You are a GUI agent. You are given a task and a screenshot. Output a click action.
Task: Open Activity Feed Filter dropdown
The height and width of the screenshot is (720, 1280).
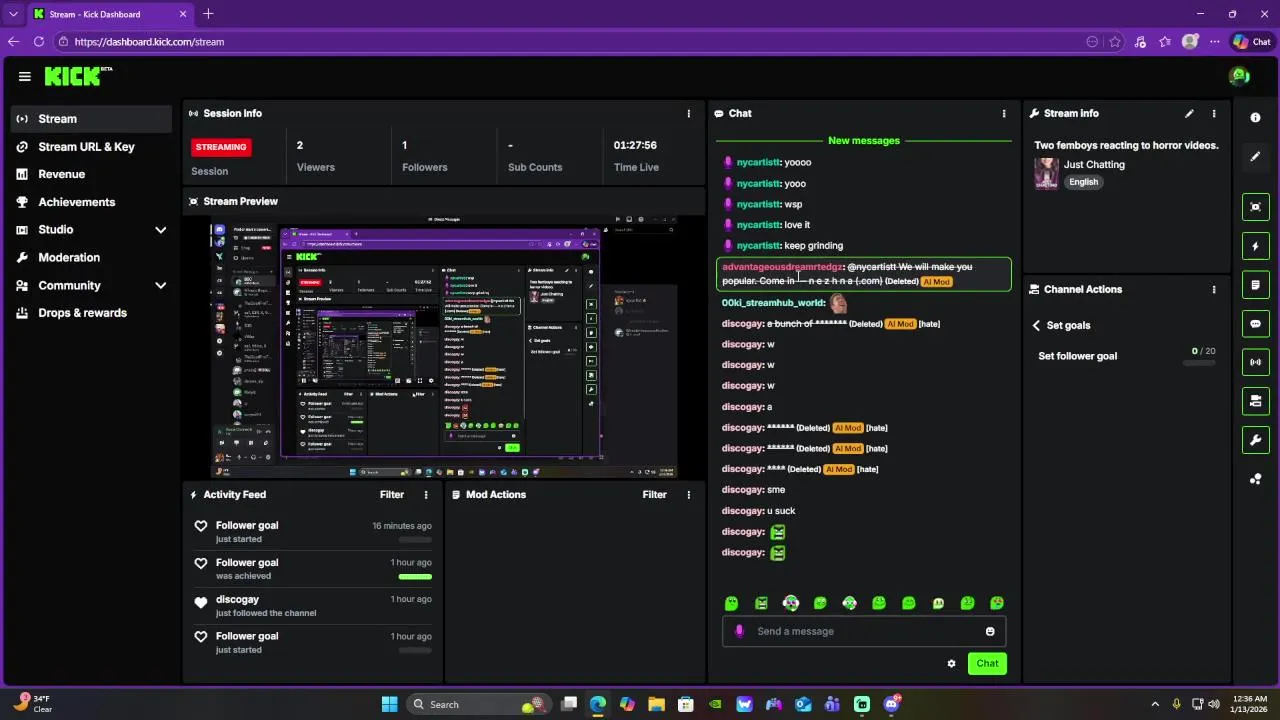[x=392, y=495]
